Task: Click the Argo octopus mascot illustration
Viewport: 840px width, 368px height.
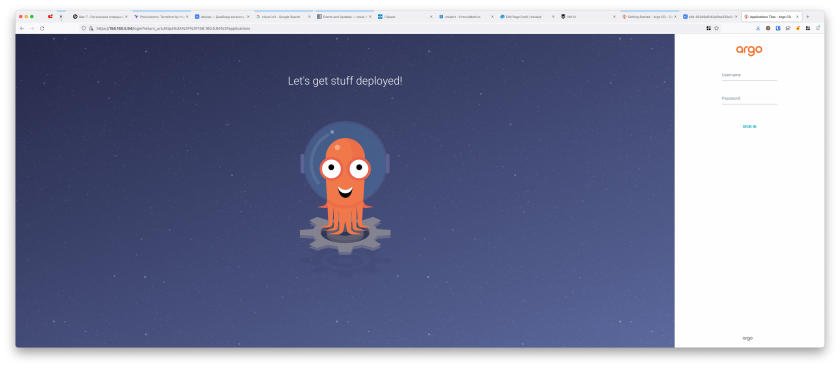Action: pos(345,187)
